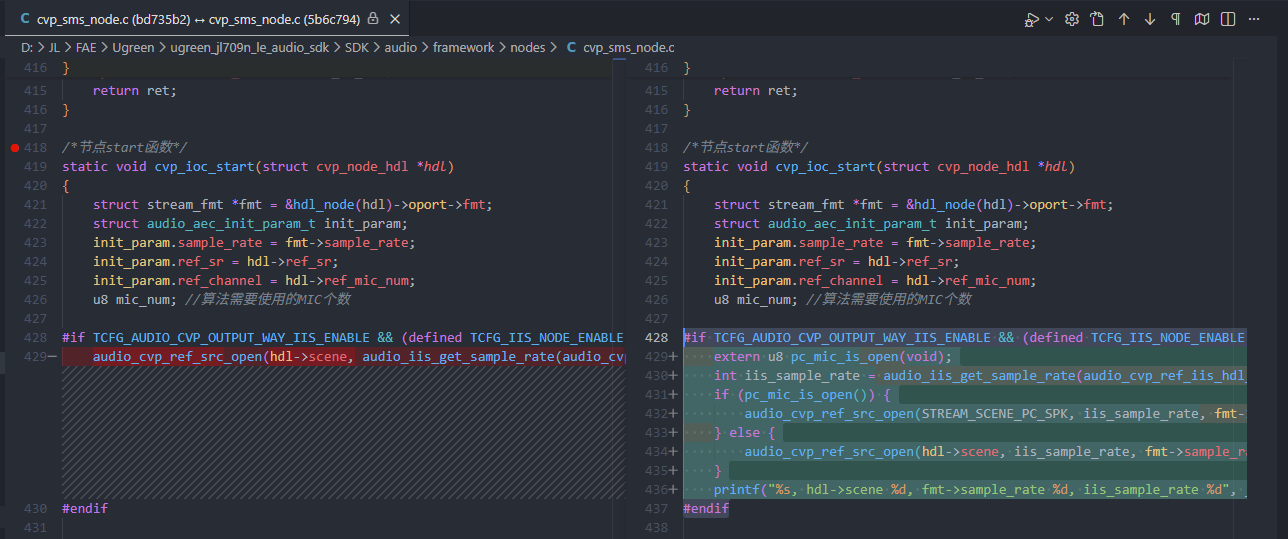Open the audio breadcrumb folder

click(x=400, y=47)
